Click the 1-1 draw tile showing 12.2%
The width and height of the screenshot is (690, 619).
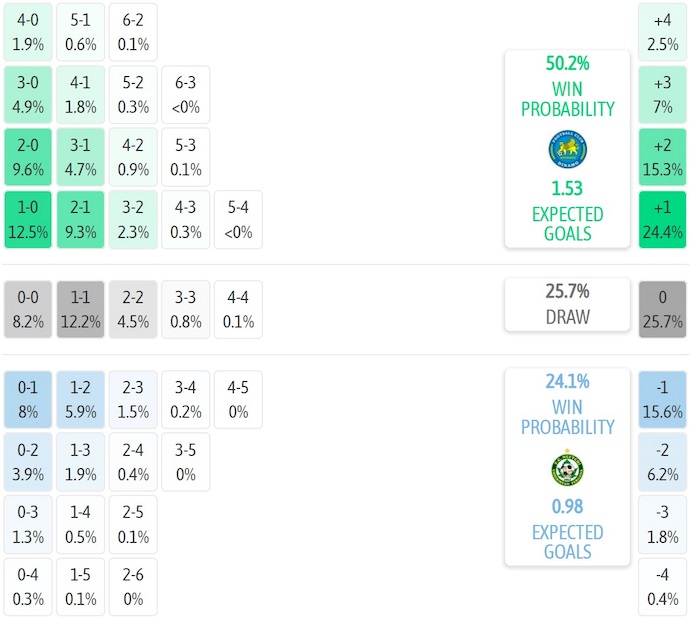(81, 310)
